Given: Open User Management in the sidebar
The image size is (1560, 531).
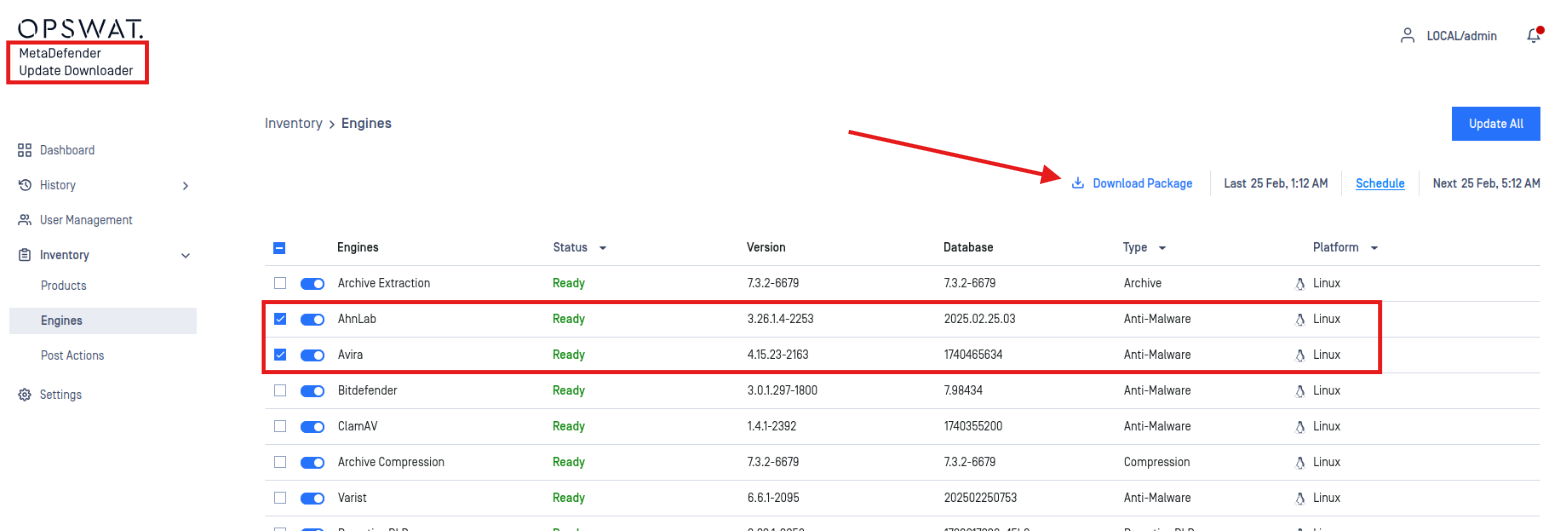Looking at the screenshot, I should tap(86, 220).
